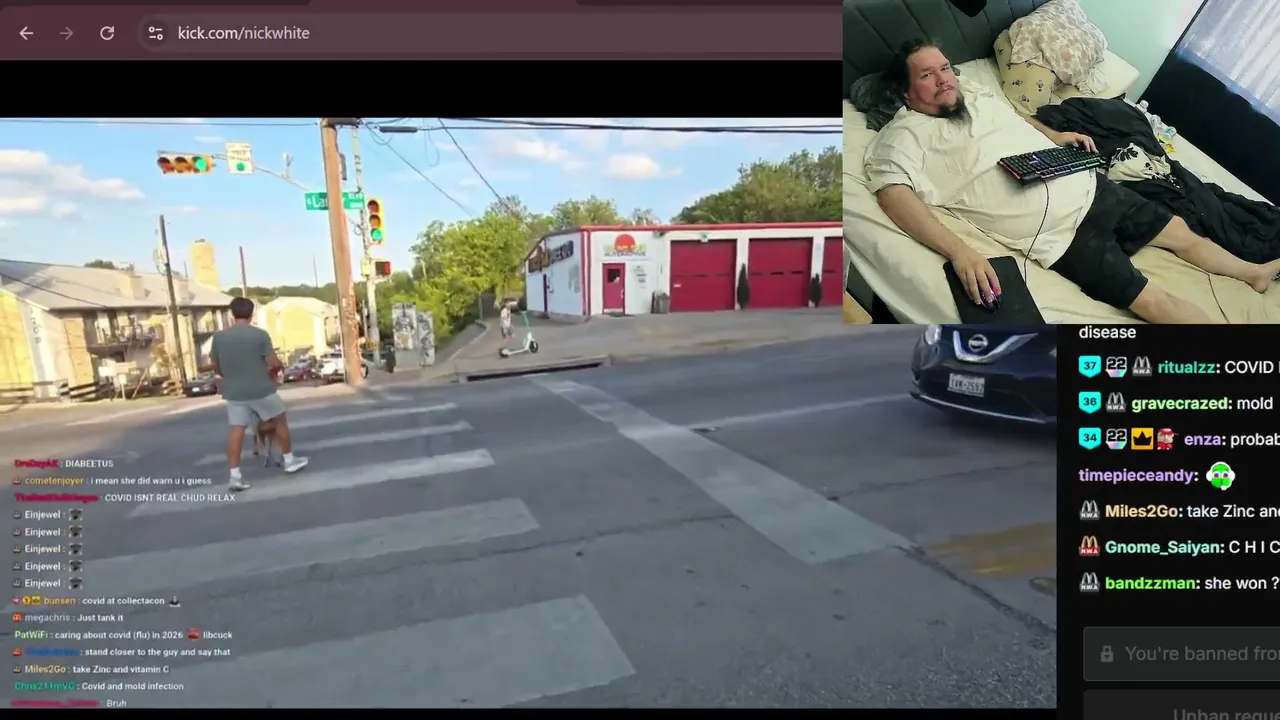Open Miles2Go's username in the chat panel
Image resolution: width=1280 pixels, height=720 pixels.
[x=1141, y=511]
